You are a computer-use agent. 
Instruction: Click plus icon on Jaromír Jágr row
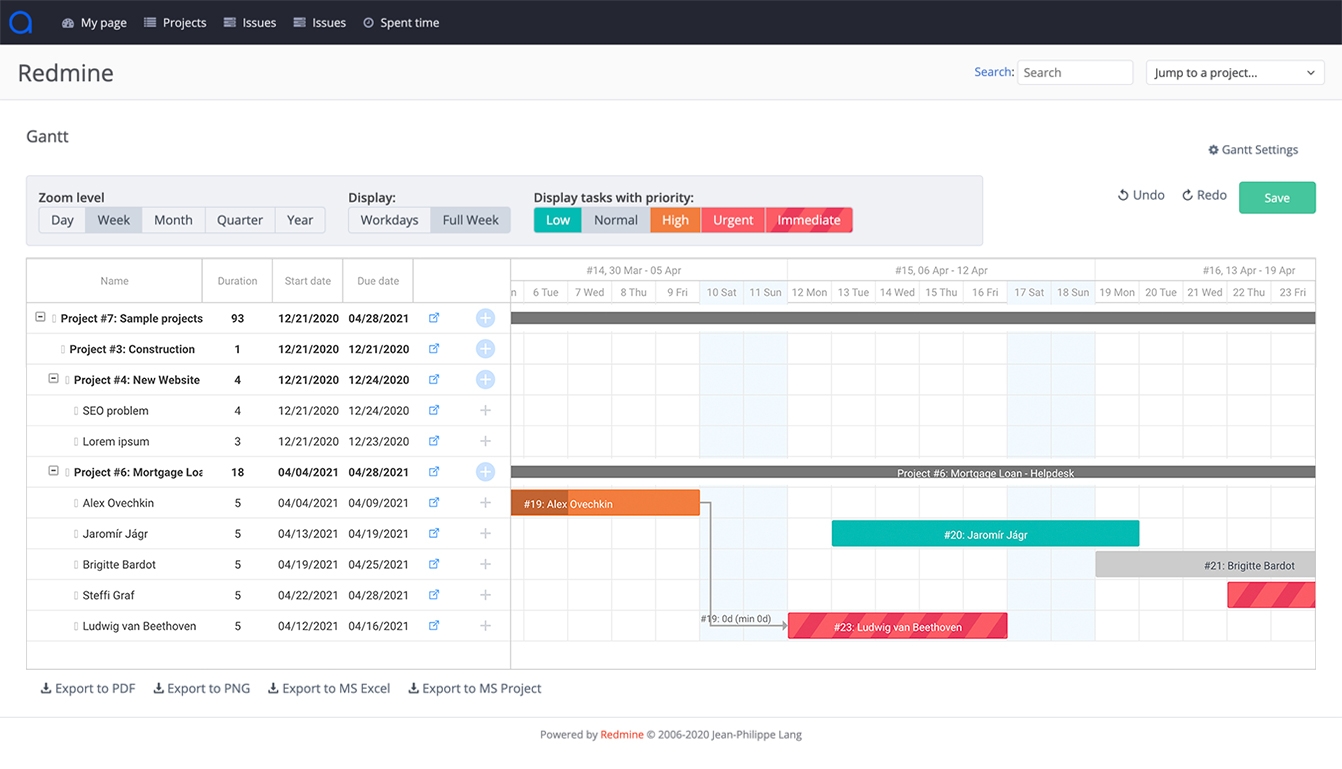tap(485, 533)
